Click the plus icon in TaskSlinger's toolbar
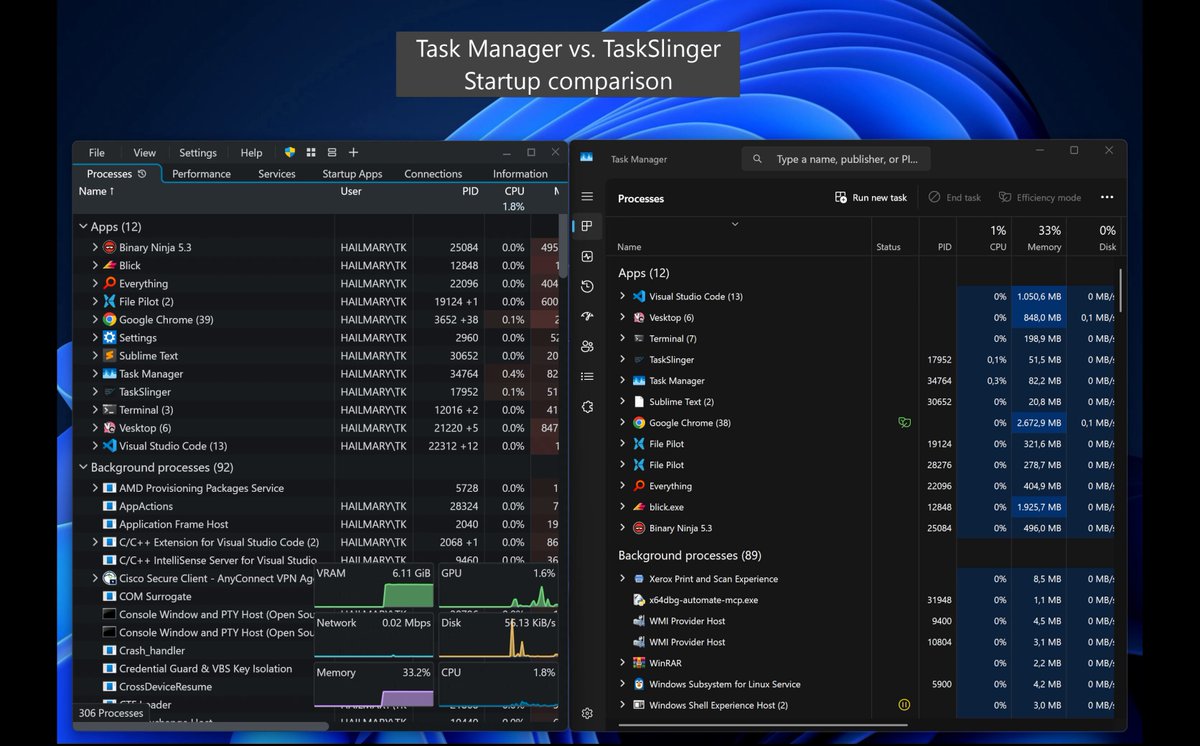This screenshot has height=746, width=1200. point(353,152)
